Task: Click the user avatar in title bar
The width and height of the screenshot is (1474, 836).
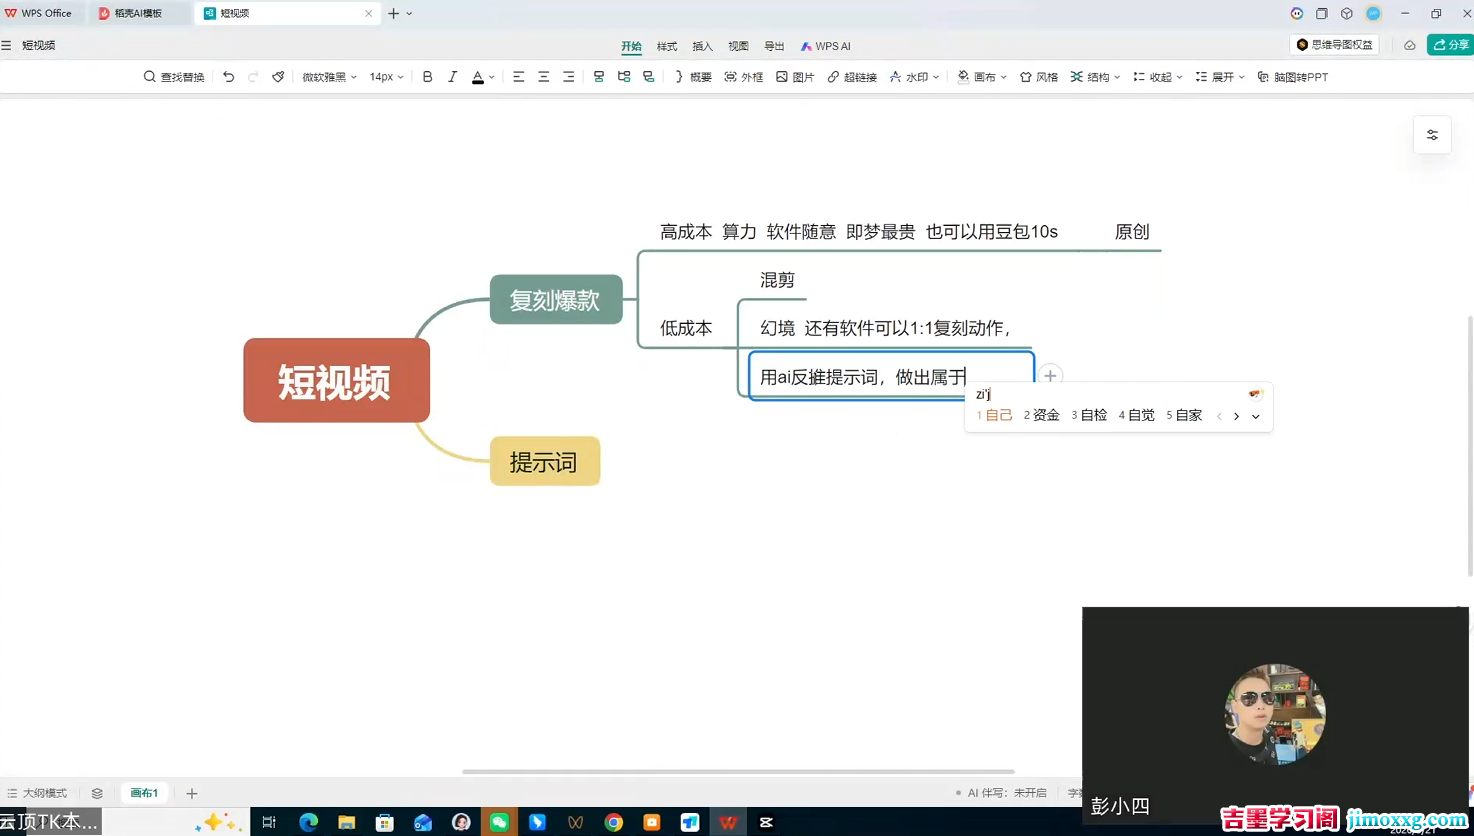Action: (x=1373, y=13)
